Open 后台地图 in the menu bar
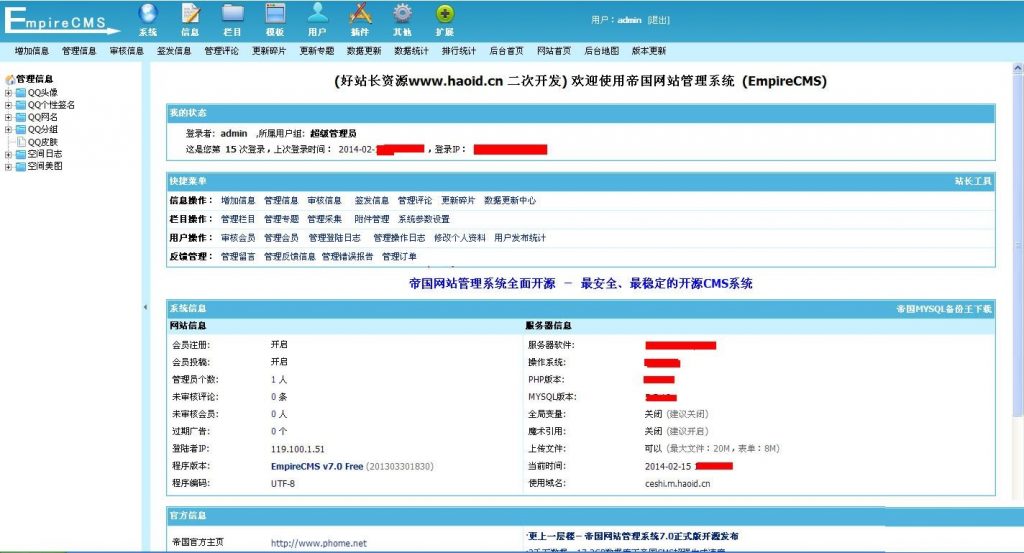This screenshot has width=1024, height=553. pyautogui.click(x=601, y=51)
